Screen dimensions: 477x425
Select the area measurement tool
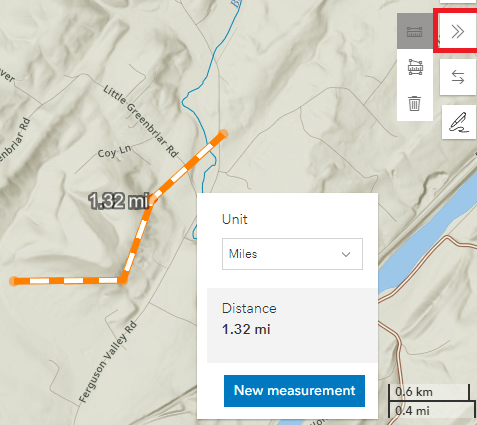[415, 67]
